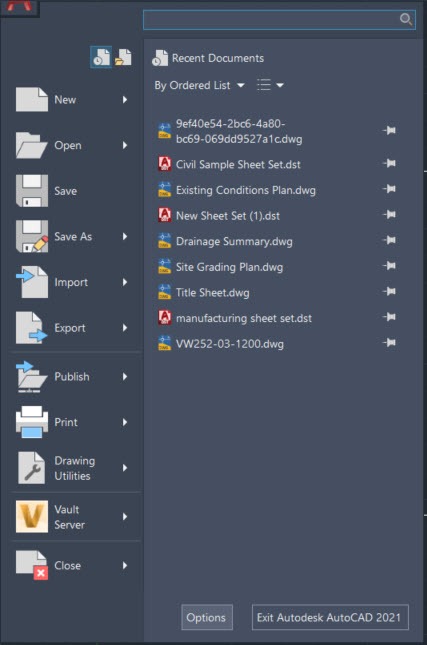Open recent file VW252-03-1200.dwg
The height and width of the screenshot is (645, 427).
tap(230, 343)
